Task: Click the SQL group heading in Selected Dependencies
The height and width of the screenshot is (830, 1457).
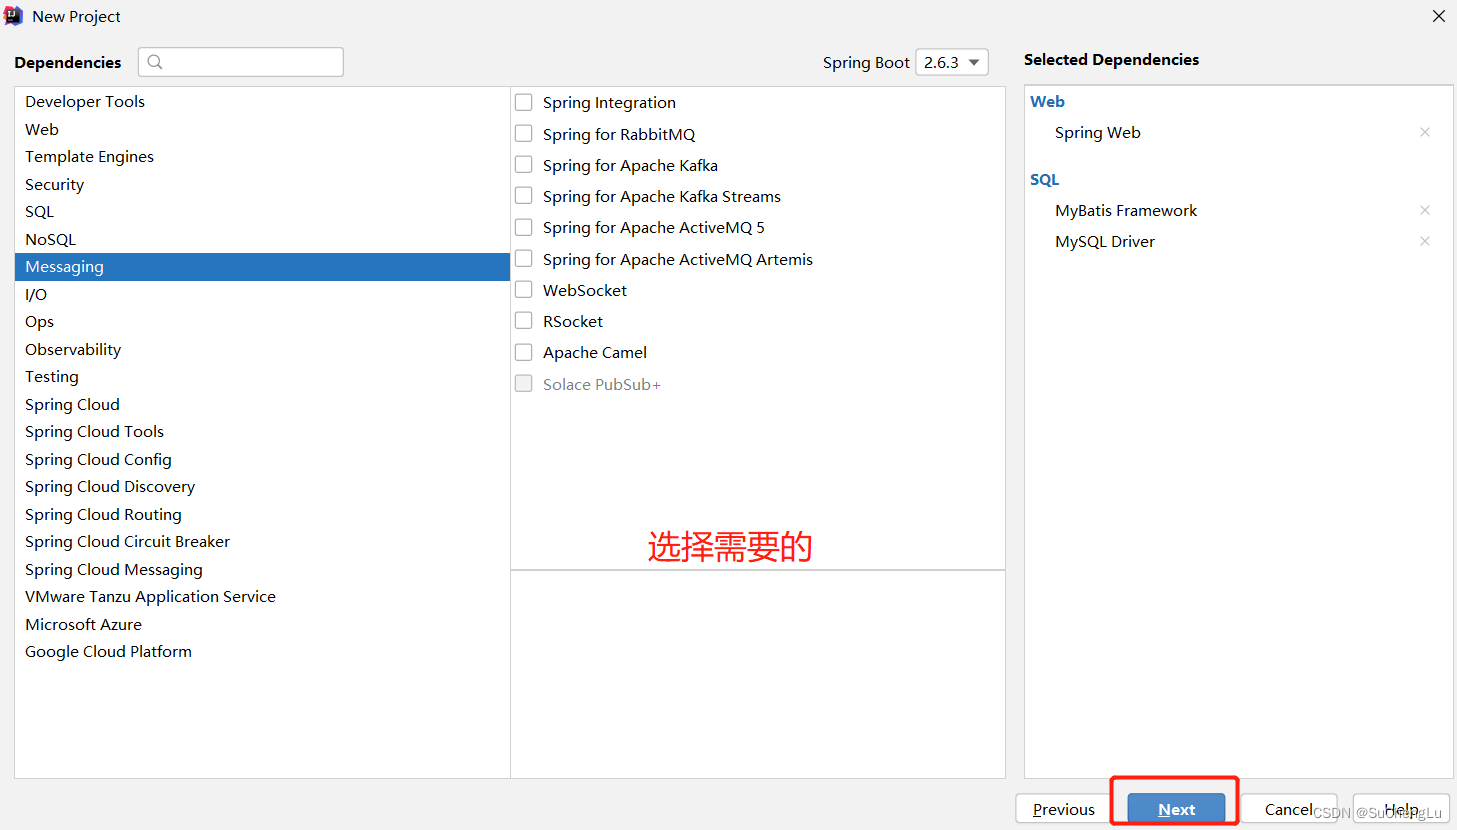Action: (1044, 179)
